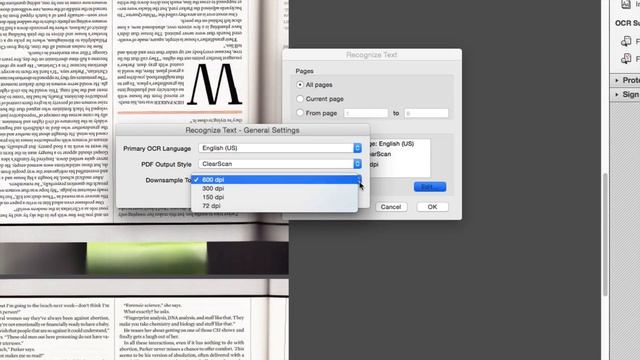This screenshot has height=360, width=640.
Task: Cancel the Recognize Text dialog
Action: 391,207
